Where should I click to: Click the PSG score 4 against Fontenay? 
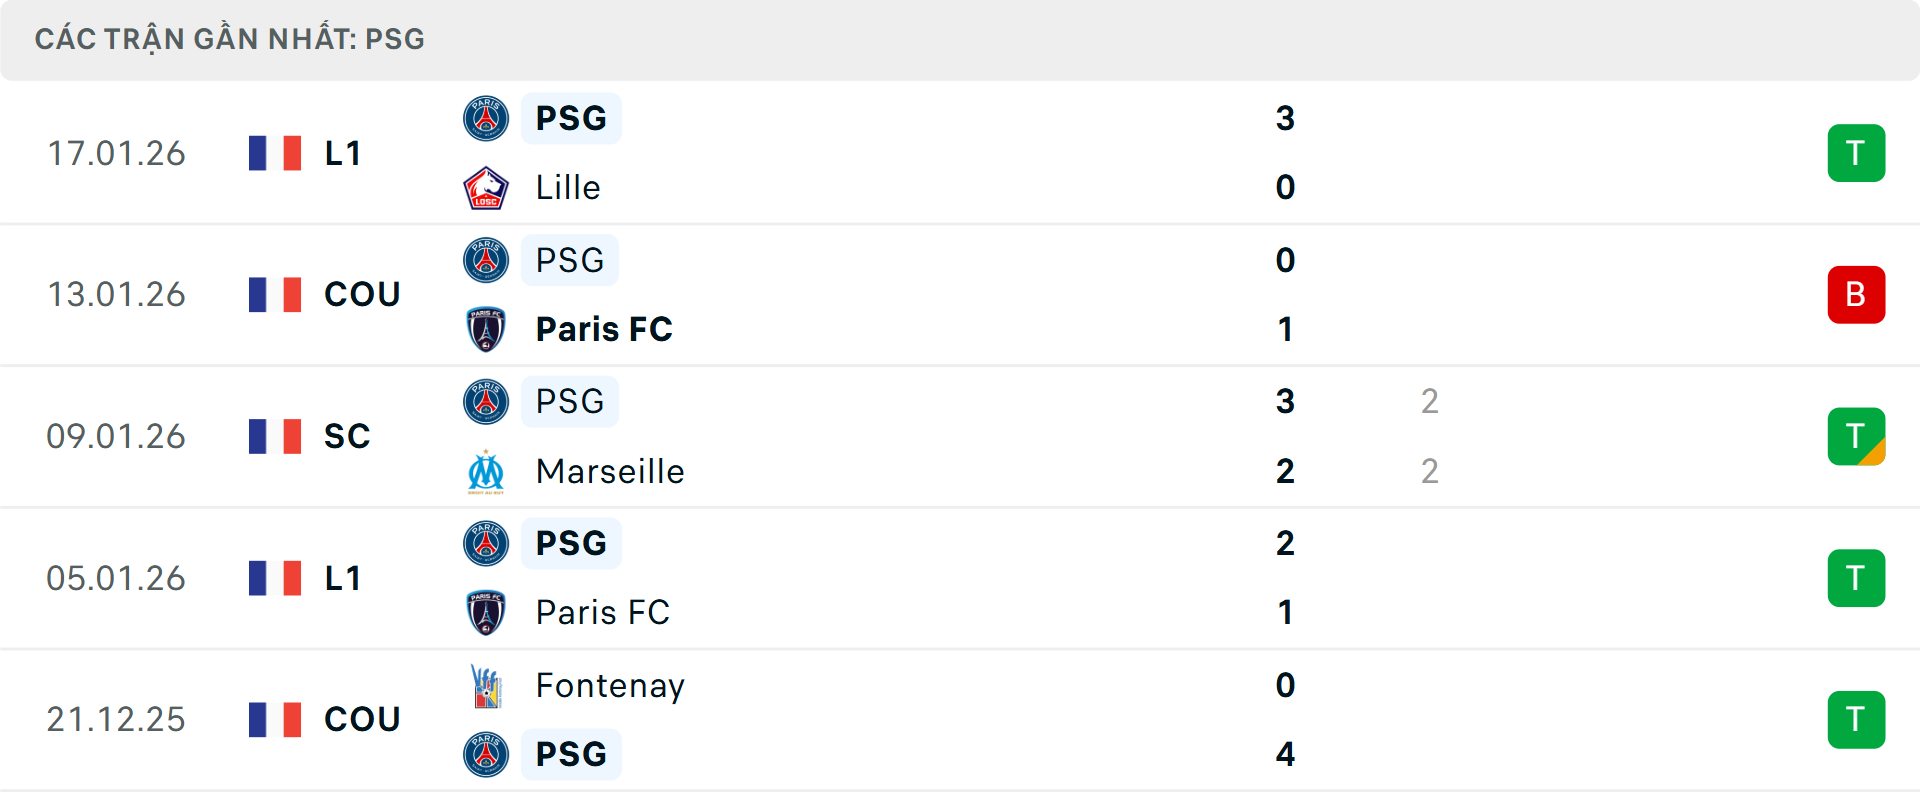(1285, 754)
